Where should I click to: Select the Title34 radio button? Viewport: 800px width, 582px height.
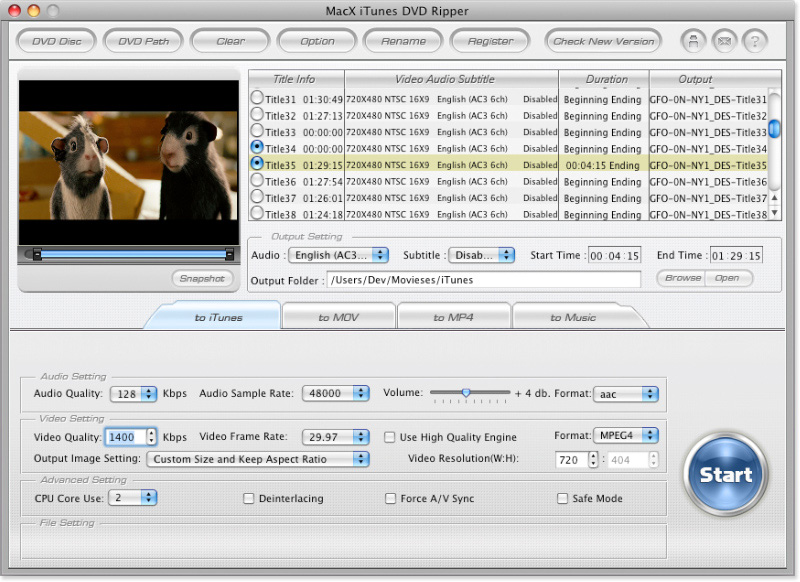tap(257, 147)
